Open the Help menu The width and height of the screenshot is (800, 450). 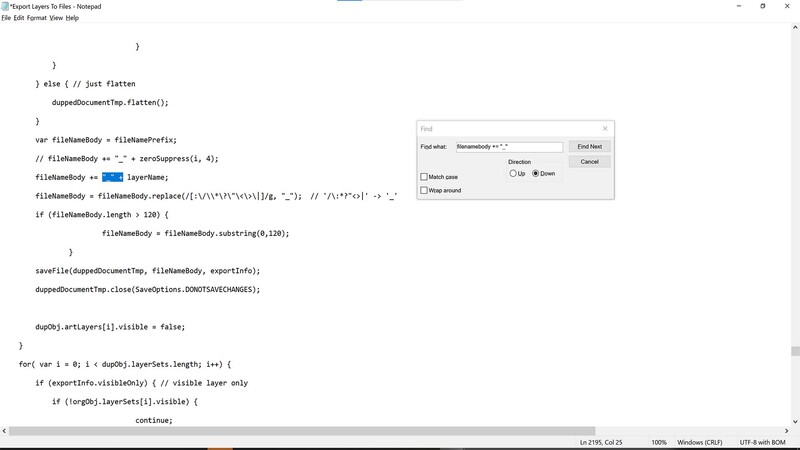(x=72, y=18)
